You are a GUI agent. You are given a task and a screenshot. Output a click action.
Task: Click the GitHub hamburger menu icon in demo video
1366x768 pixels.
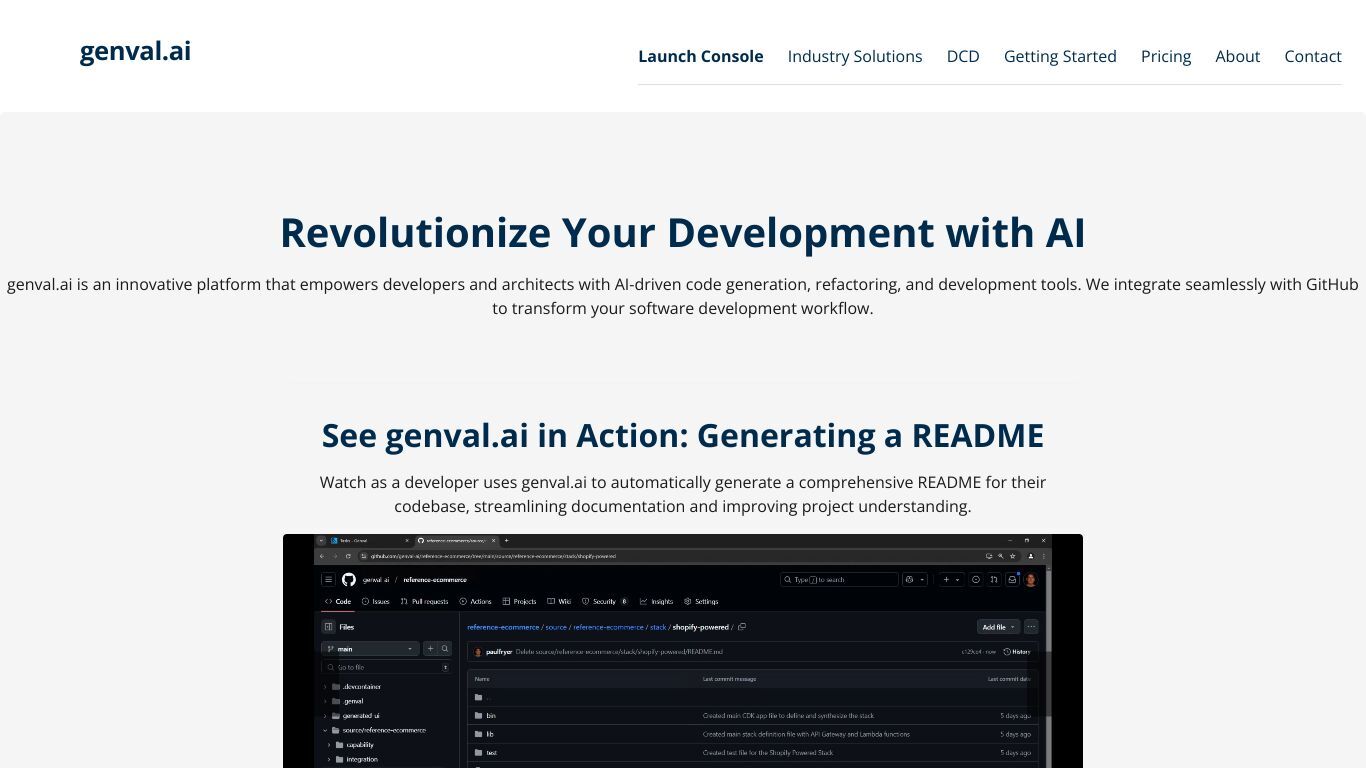pos(328,580)
